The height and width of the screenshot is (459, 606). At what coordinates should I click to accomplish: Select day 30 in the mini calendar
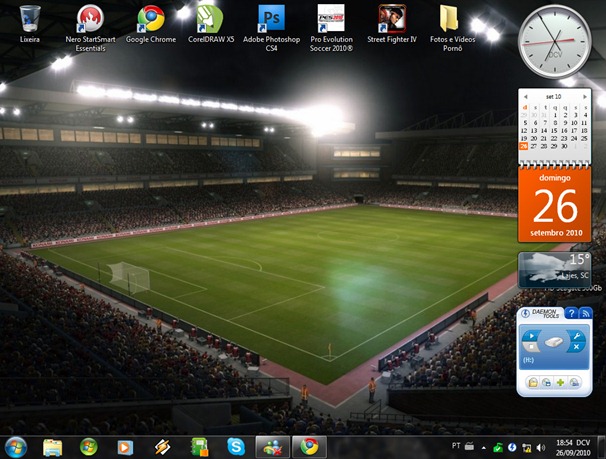(564, 146)
